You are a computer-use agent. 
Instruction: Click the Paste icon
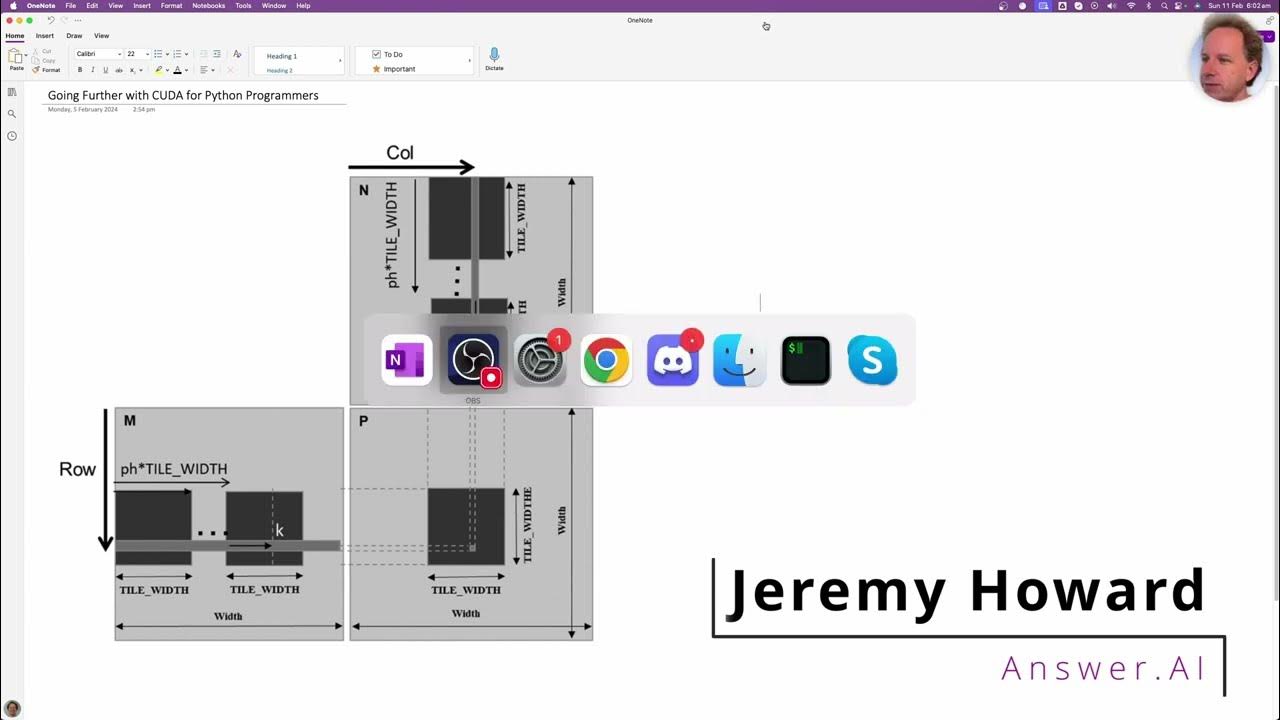click(x=15, y=60)
